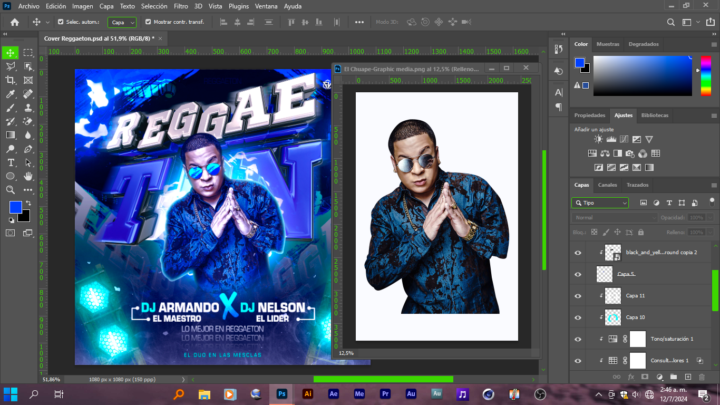Open the Archivo menu
This screenshot has width=720, height=405.
tap(28, 6)
